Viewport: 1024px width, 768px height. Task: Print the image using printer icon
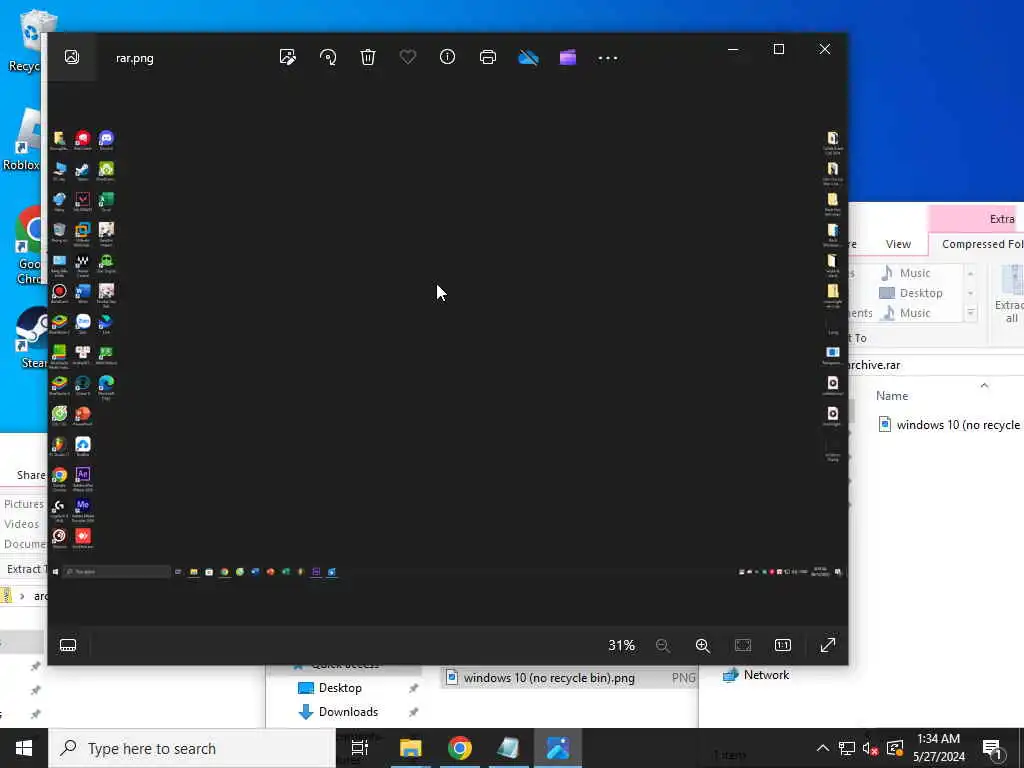click(x=488, y=57)
